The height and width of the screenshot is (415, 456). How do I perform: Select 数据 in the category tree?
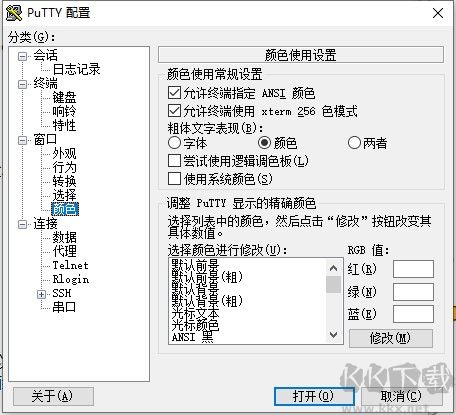click(64, 237)
